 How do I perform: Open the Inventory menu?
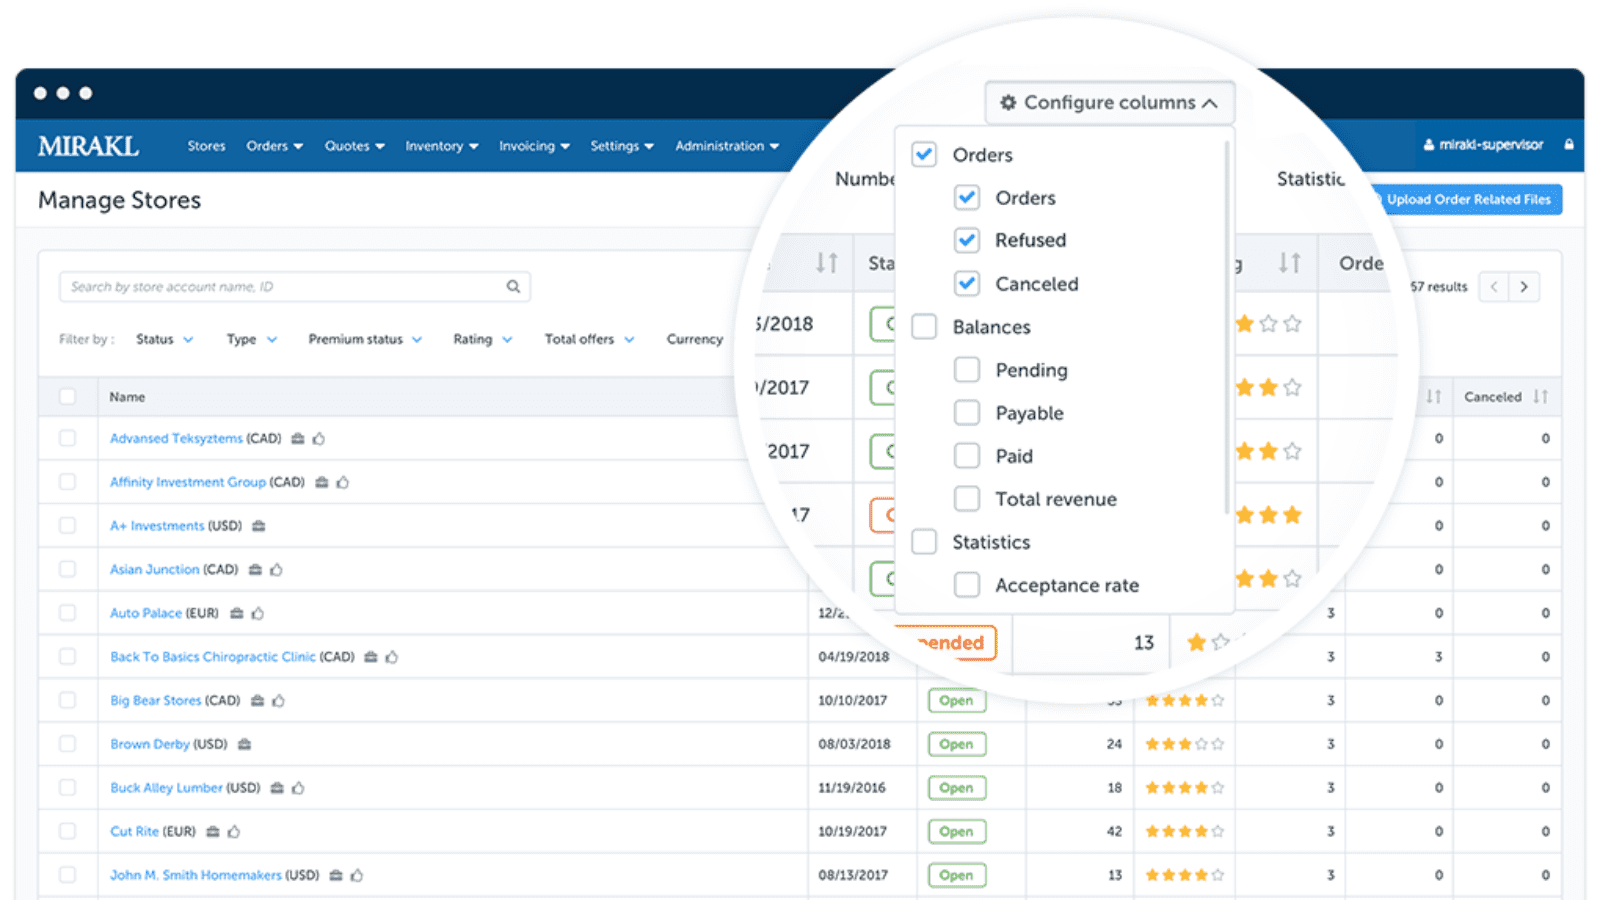pos(441,146)
